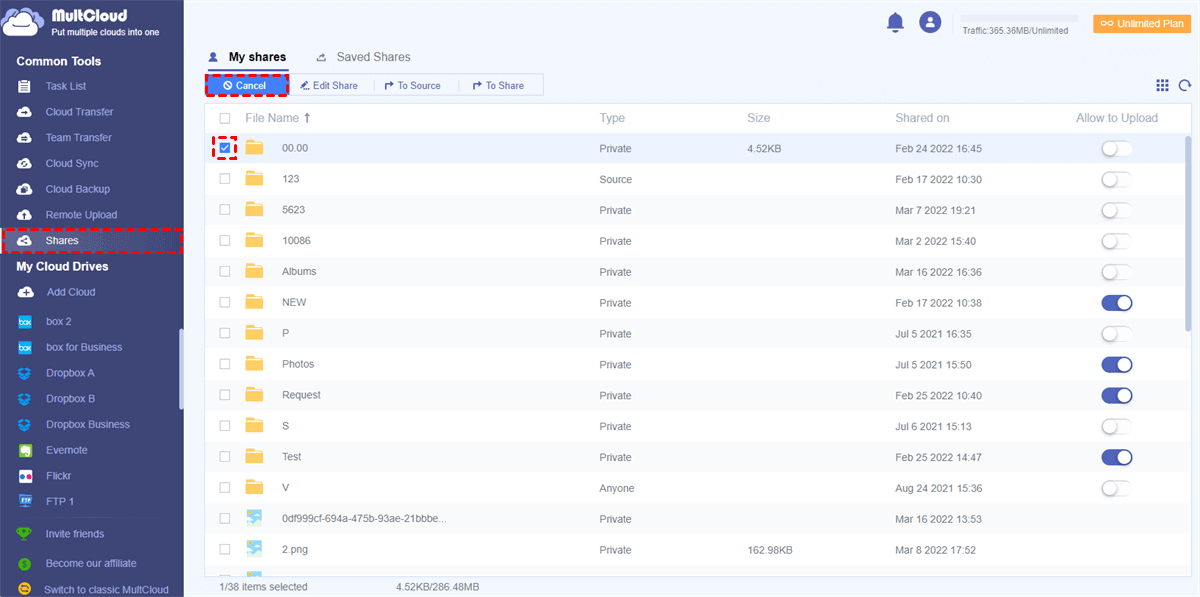Switch to Saved Shares tab
This screenshot has height=597, width=1200.
pyautogui.click(x=363, y=57)
